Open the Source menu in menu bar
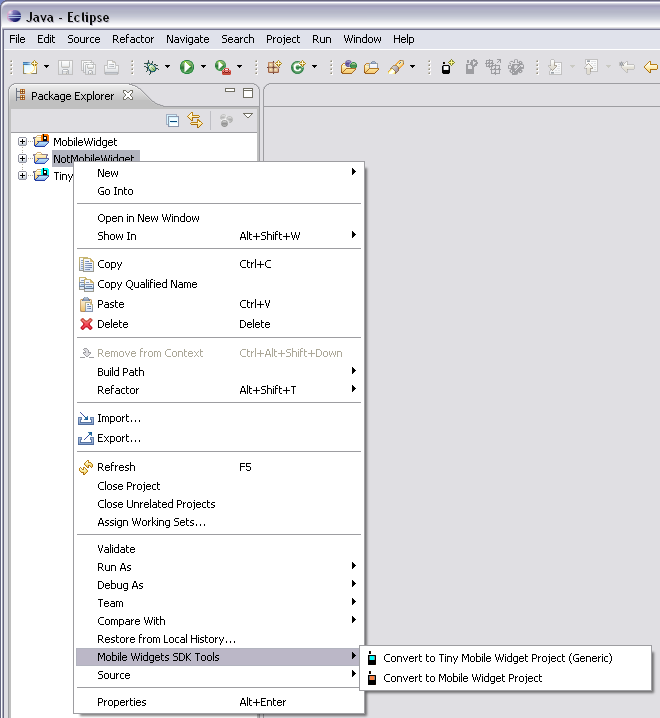The height and width of the screenshot is (718, 660). pyautogui.click(x=84, y=39)
